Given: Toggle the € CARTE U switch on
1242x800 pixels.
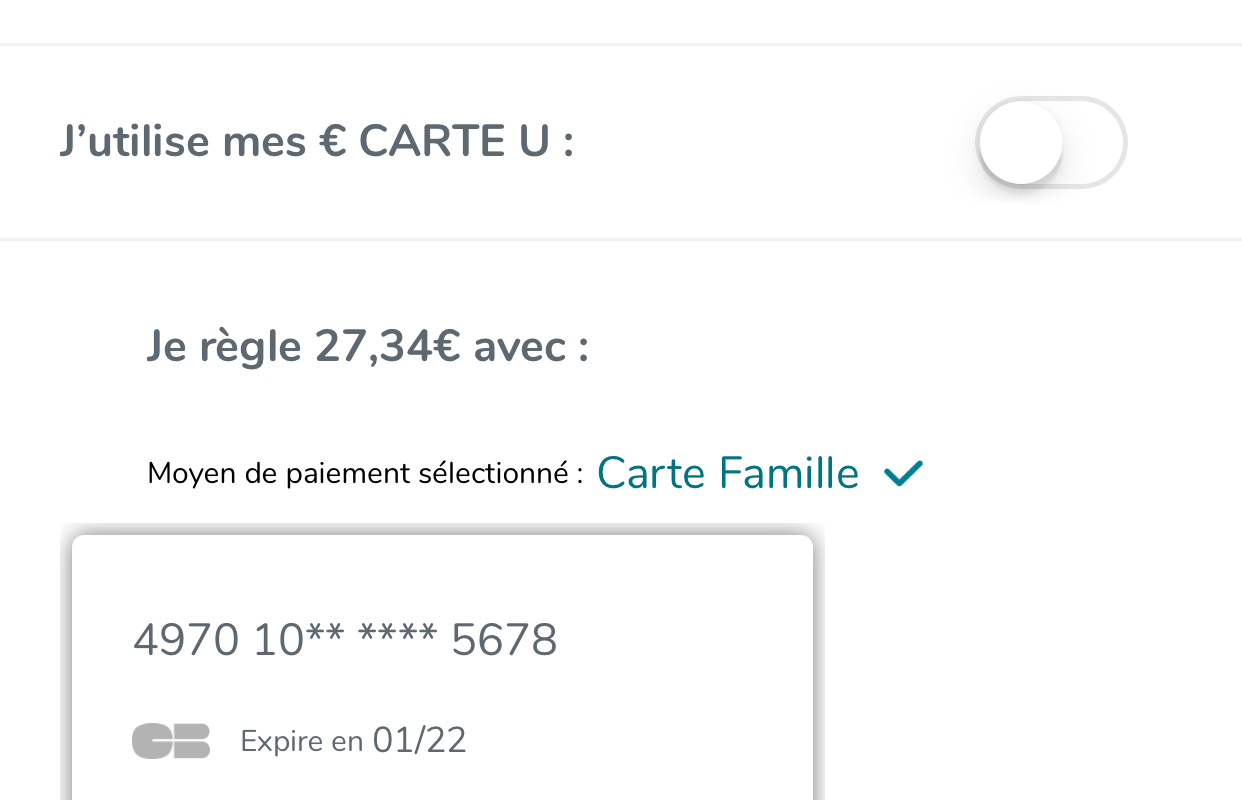Looking at the screenshot, I should pos(1052,142).
